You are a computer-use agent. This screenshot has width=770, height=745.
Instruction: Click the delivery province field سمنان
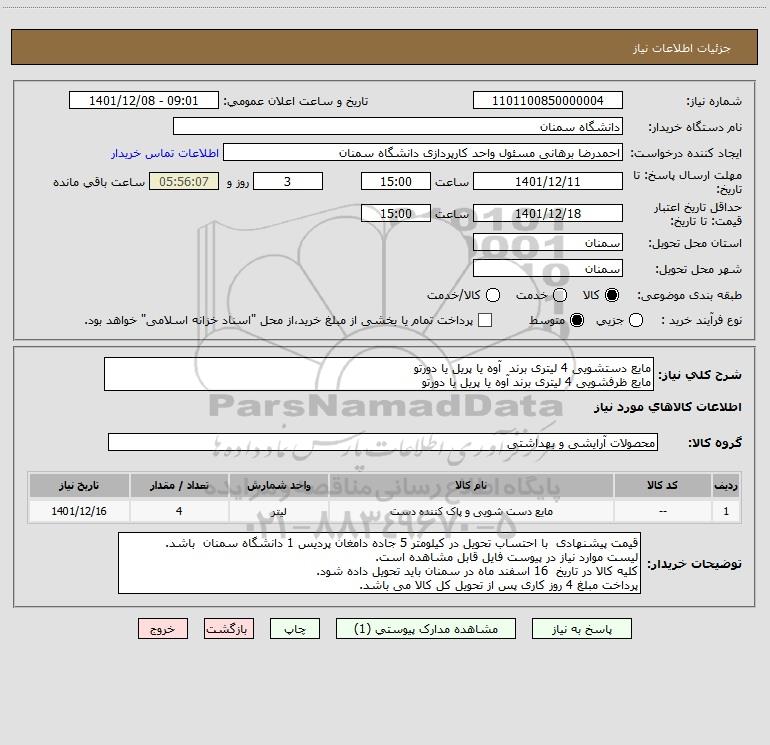click(548, 242)
